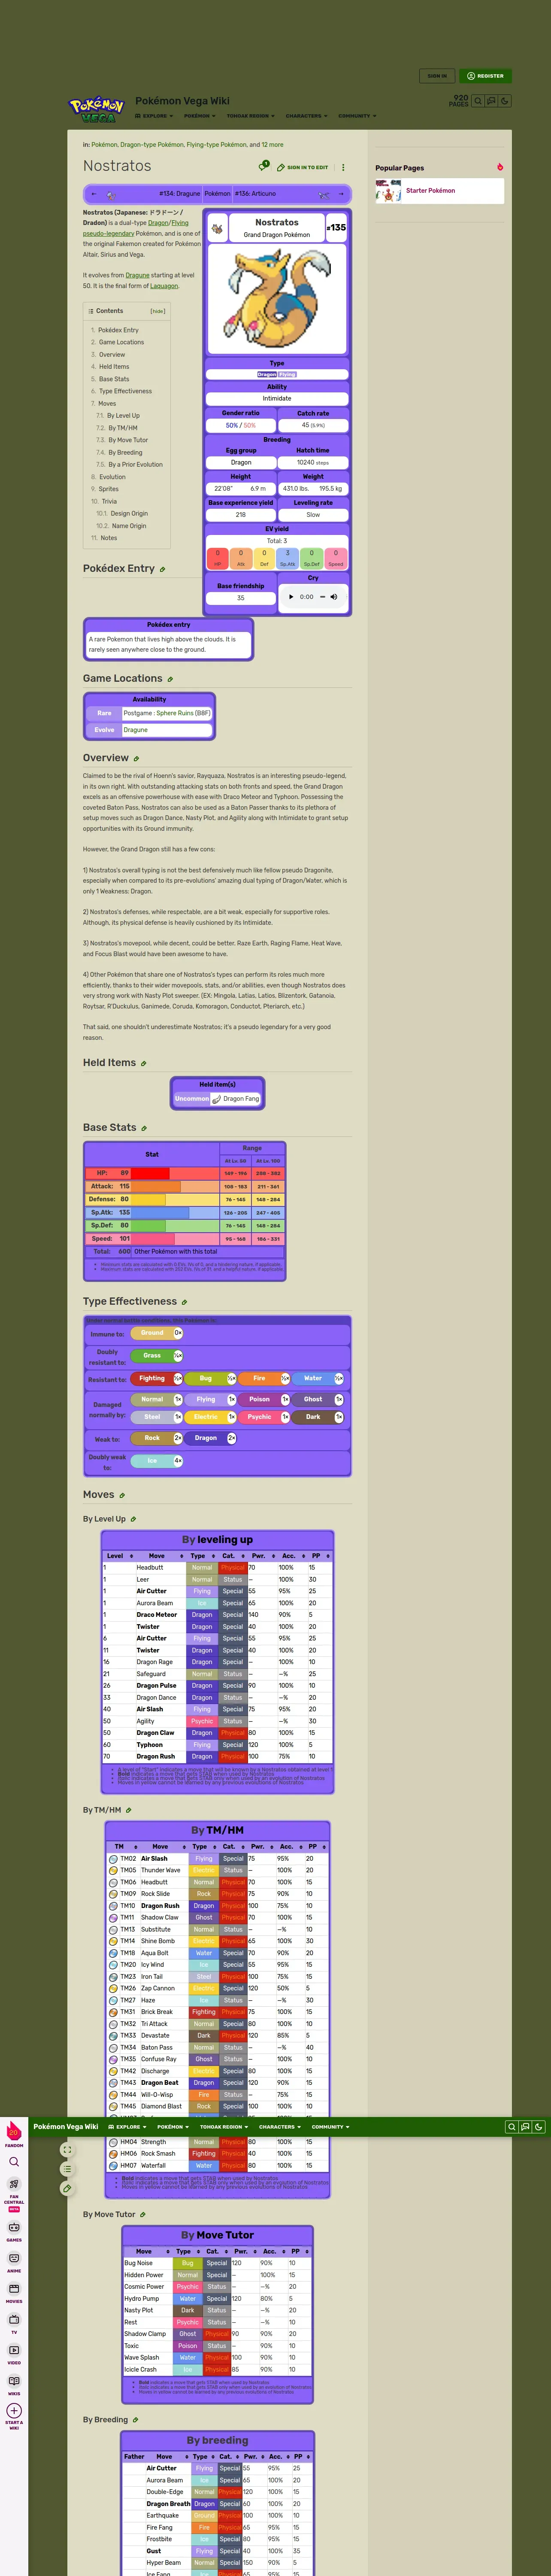Open the floating table of contents icon
551x2576 pixels.
tap(67, 2169)
